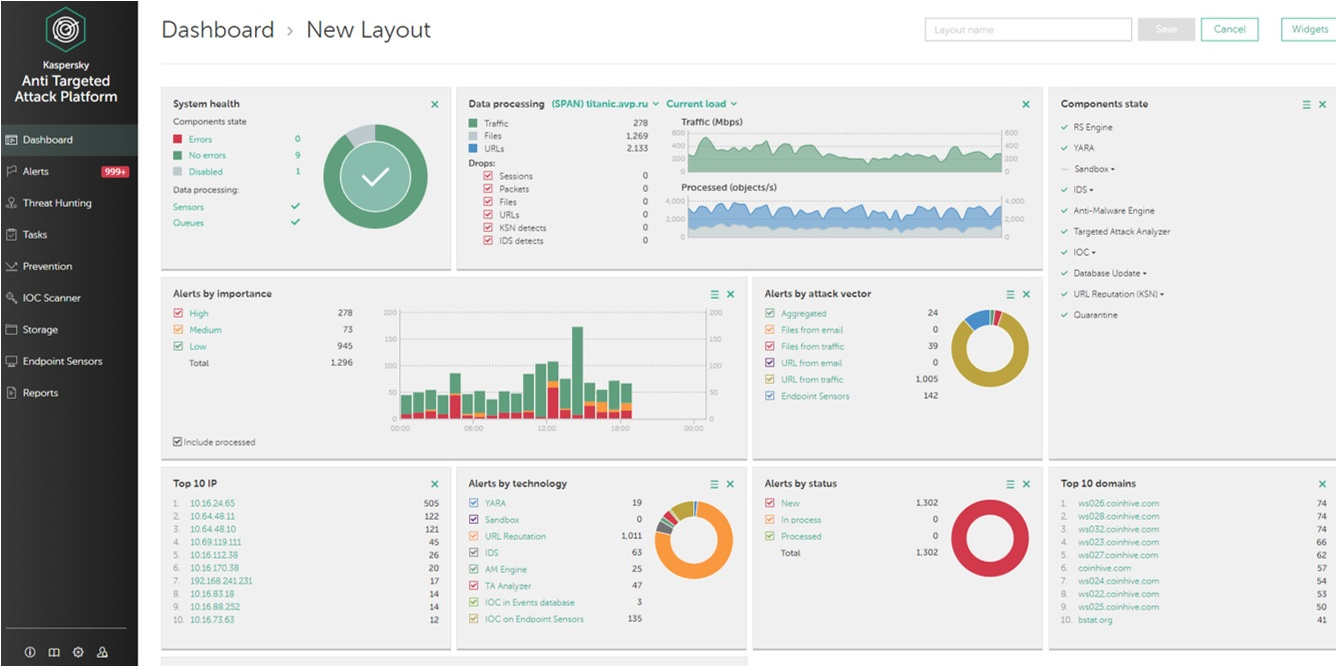
Task: Toggle the Low importance checkbox
Action: [x=178, y=346]
